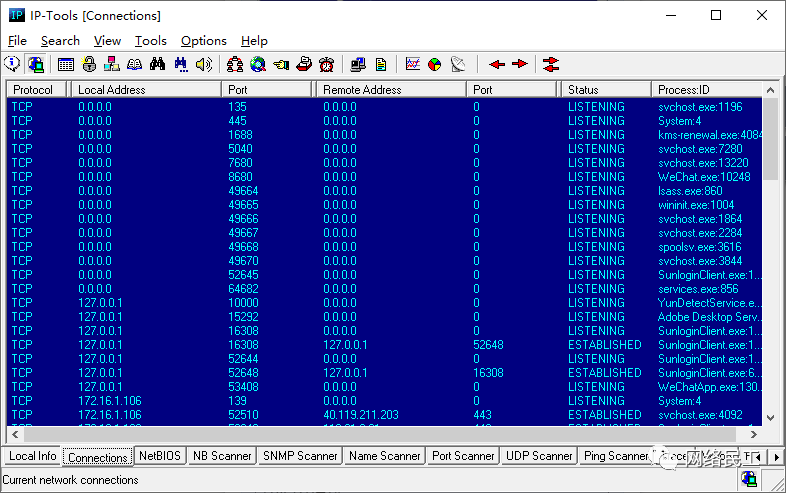Click the horizontal scrollbar right arrow
Image resolution: width=786 pixels, height=493 pixels.
coord(753,434)
